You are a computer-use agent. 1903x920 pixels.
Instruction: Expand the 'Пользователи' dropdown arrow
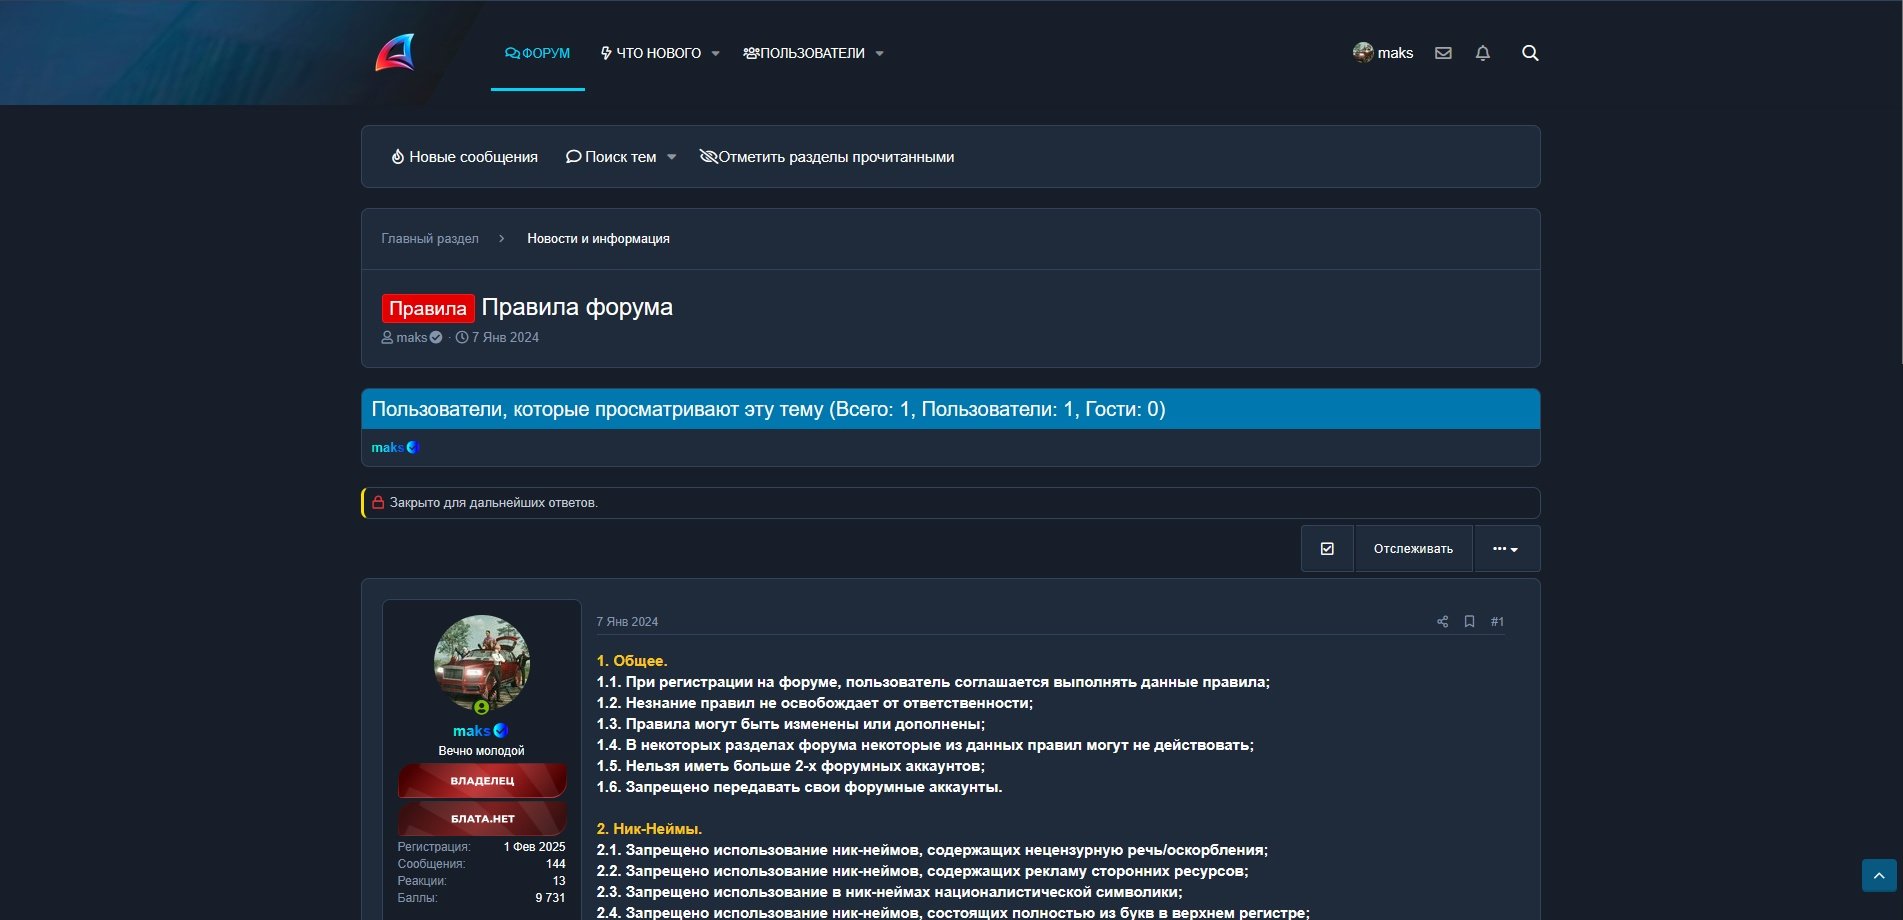coord(879,54)
